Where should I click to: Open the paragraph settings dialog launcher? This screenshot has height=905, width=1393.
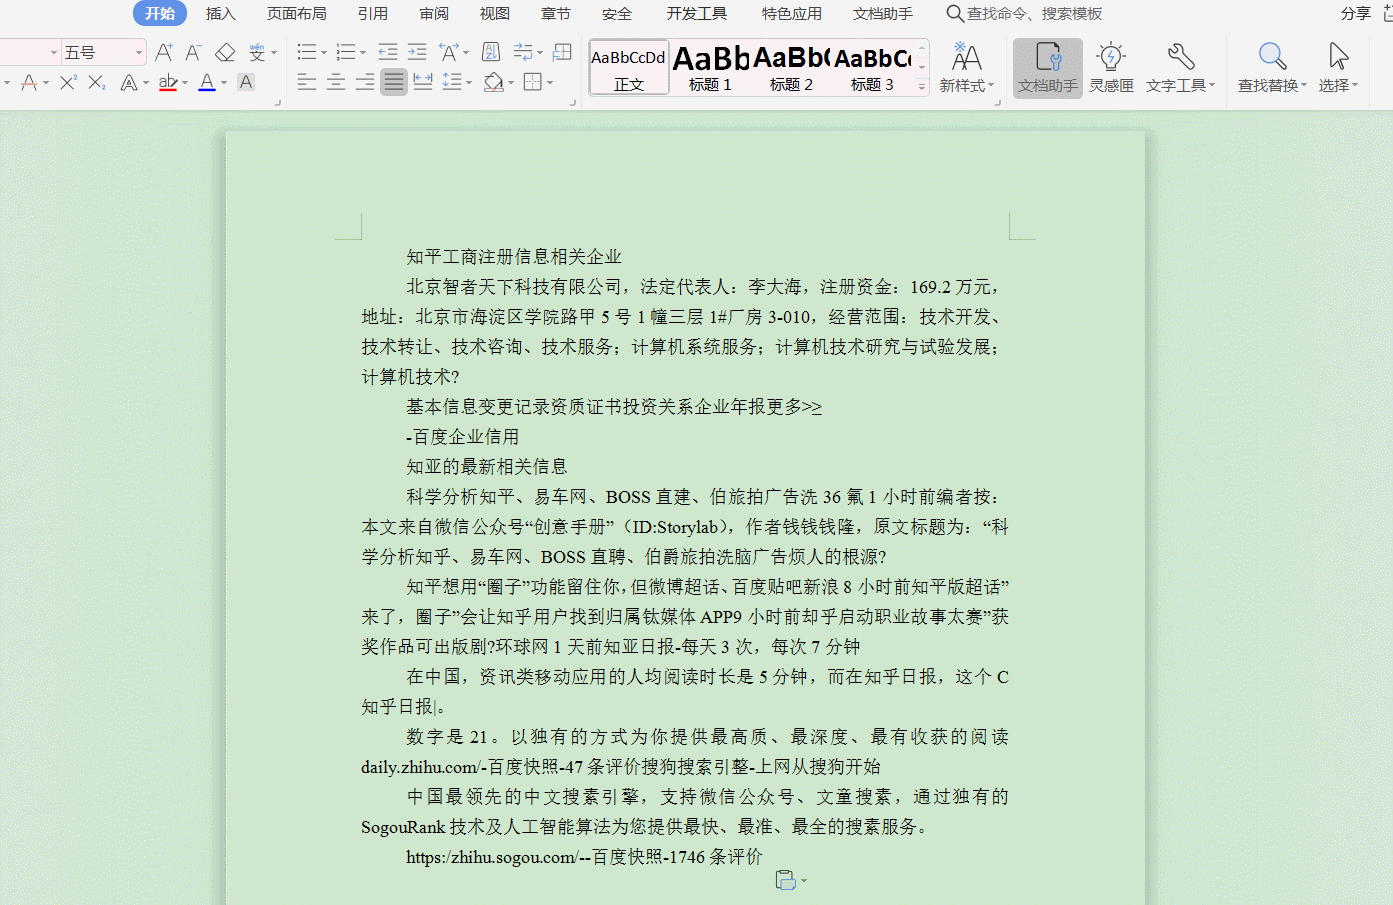pyautogui.click(x=573, y=101)
